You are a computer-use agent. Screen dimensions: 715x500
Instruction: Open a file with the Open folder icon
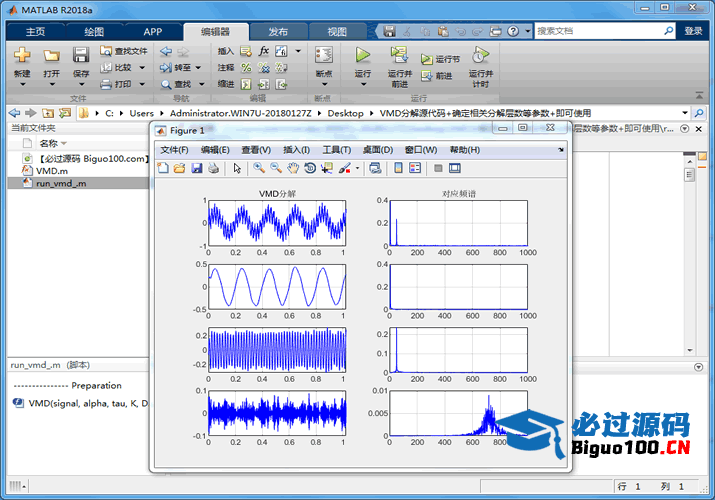52,56
